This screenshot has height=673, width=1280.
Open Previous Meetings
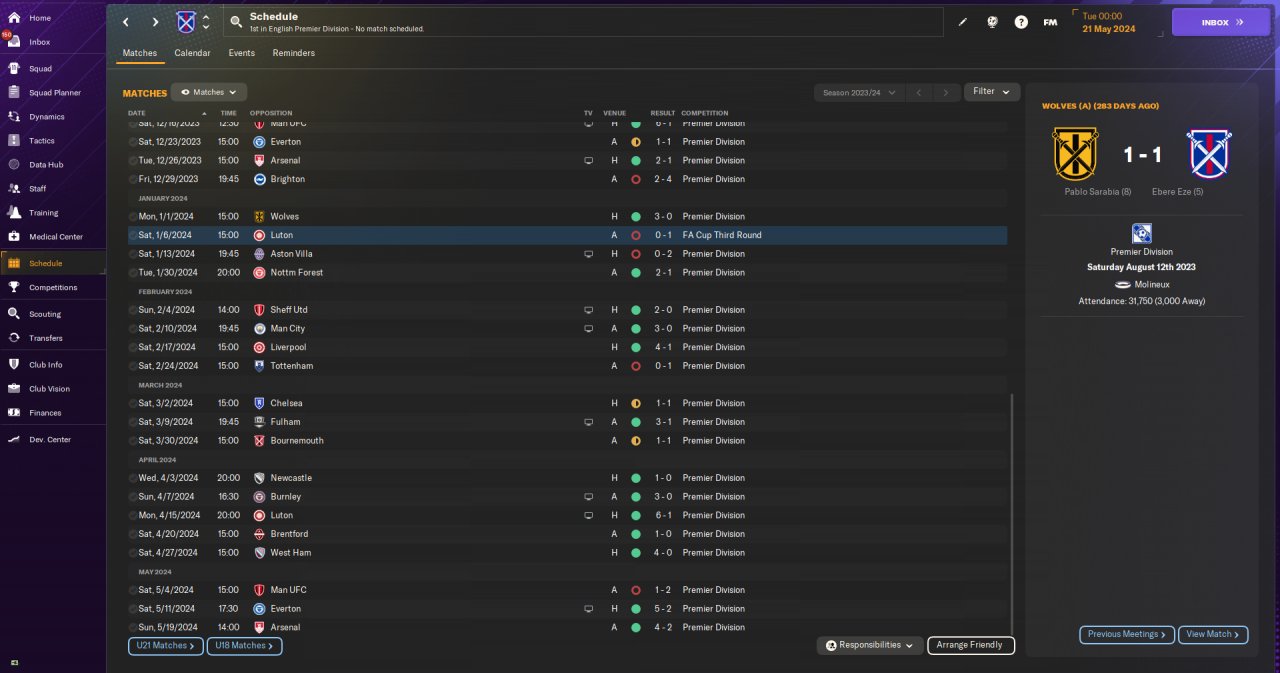(x=1126, y=634)
